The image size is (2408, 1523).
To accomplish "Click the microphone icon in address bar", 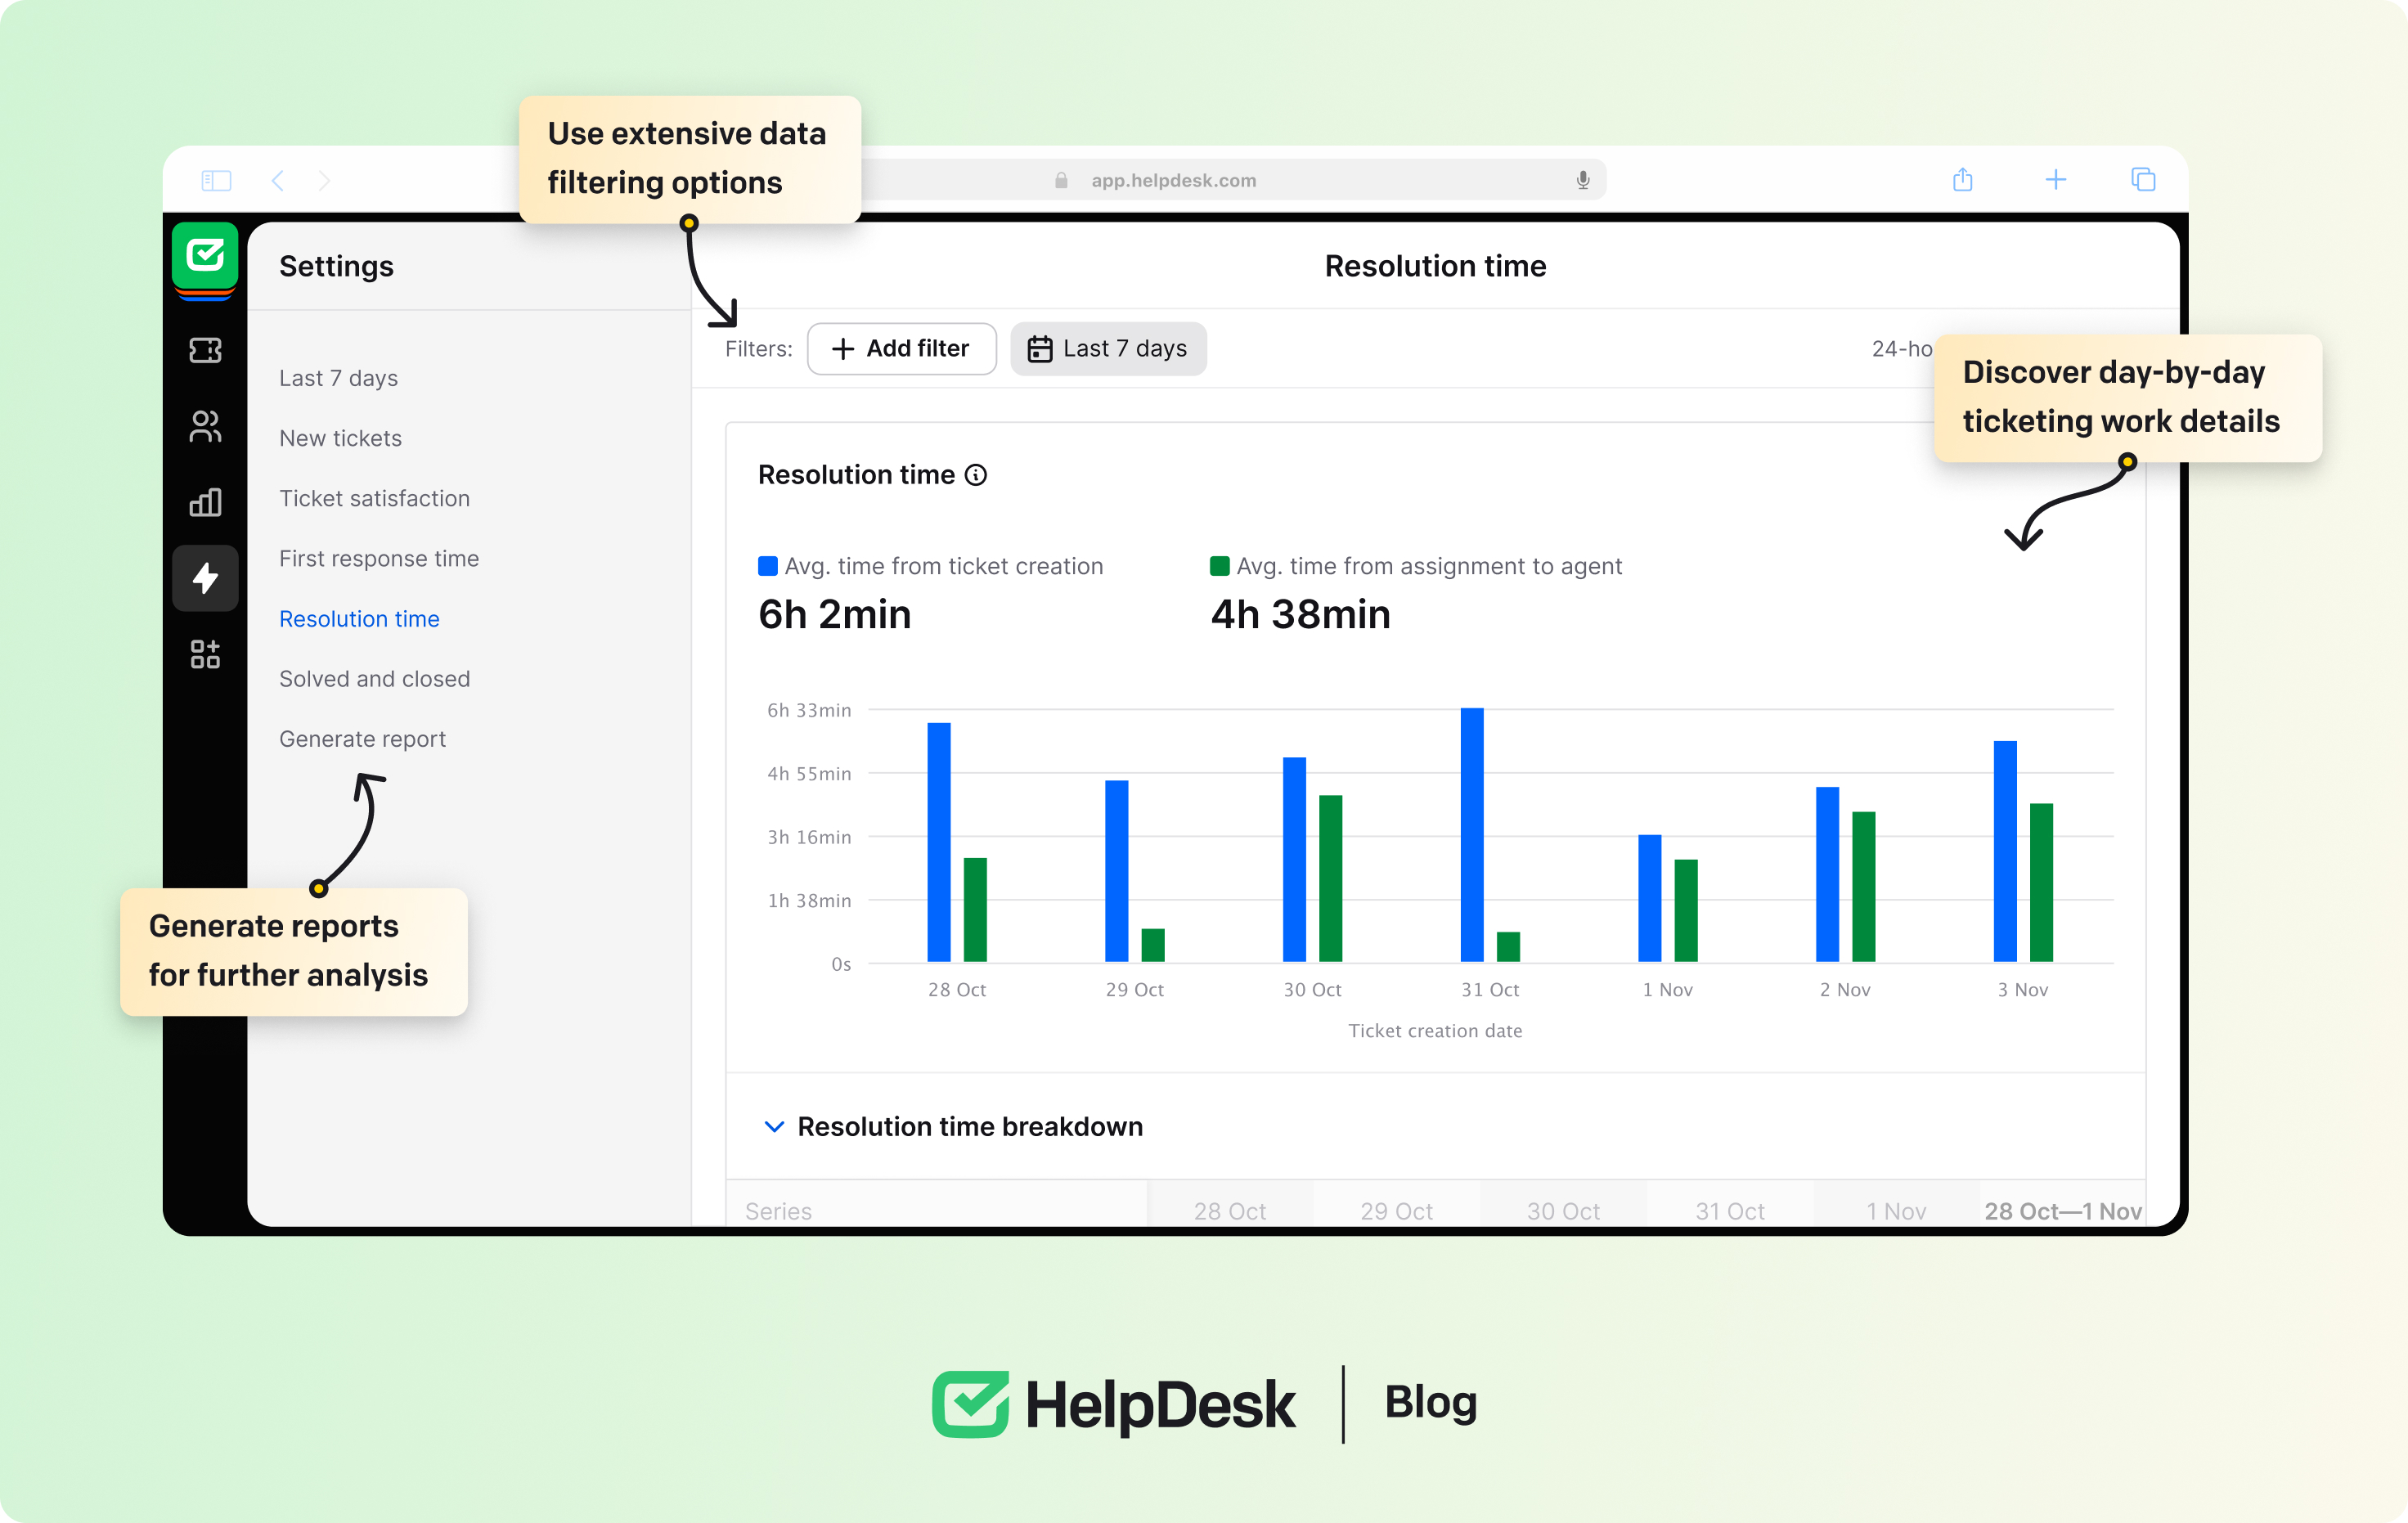I will tap(1583, 180).
